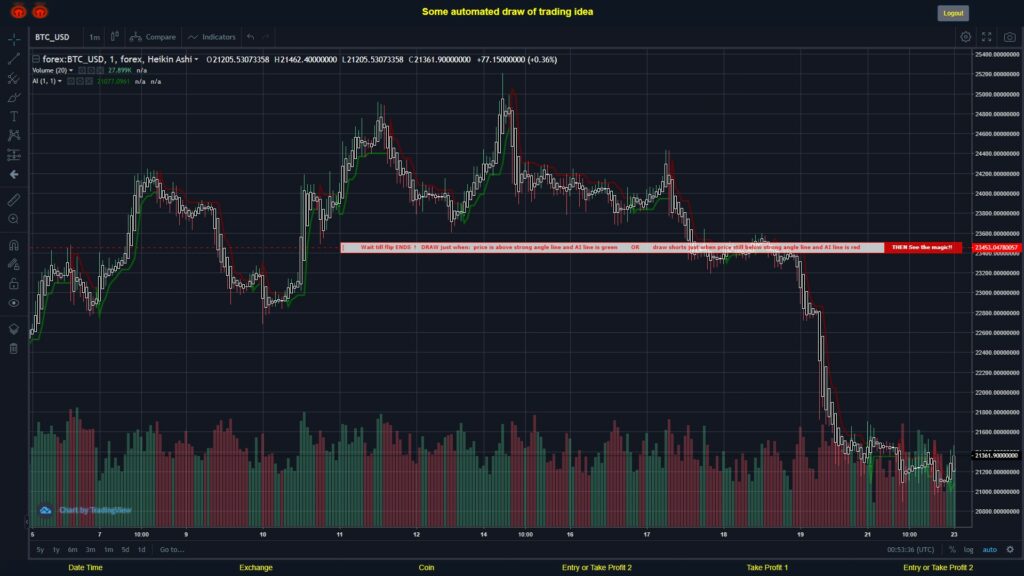Viewport: 1024px width, 576px height.
Task: Select the 1d time range
Action: 142,550
